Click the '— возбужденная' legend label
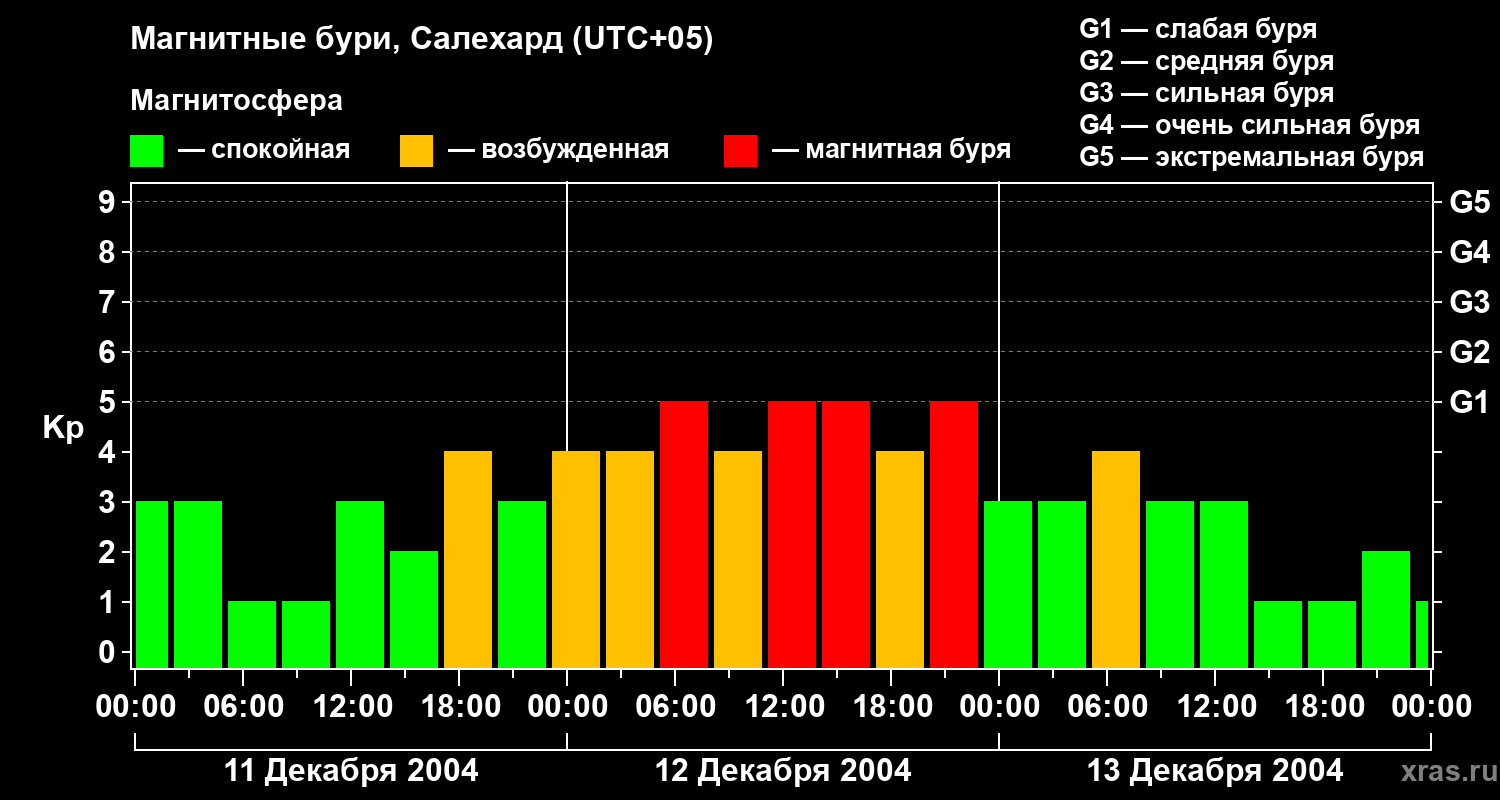 coord(558,150)
